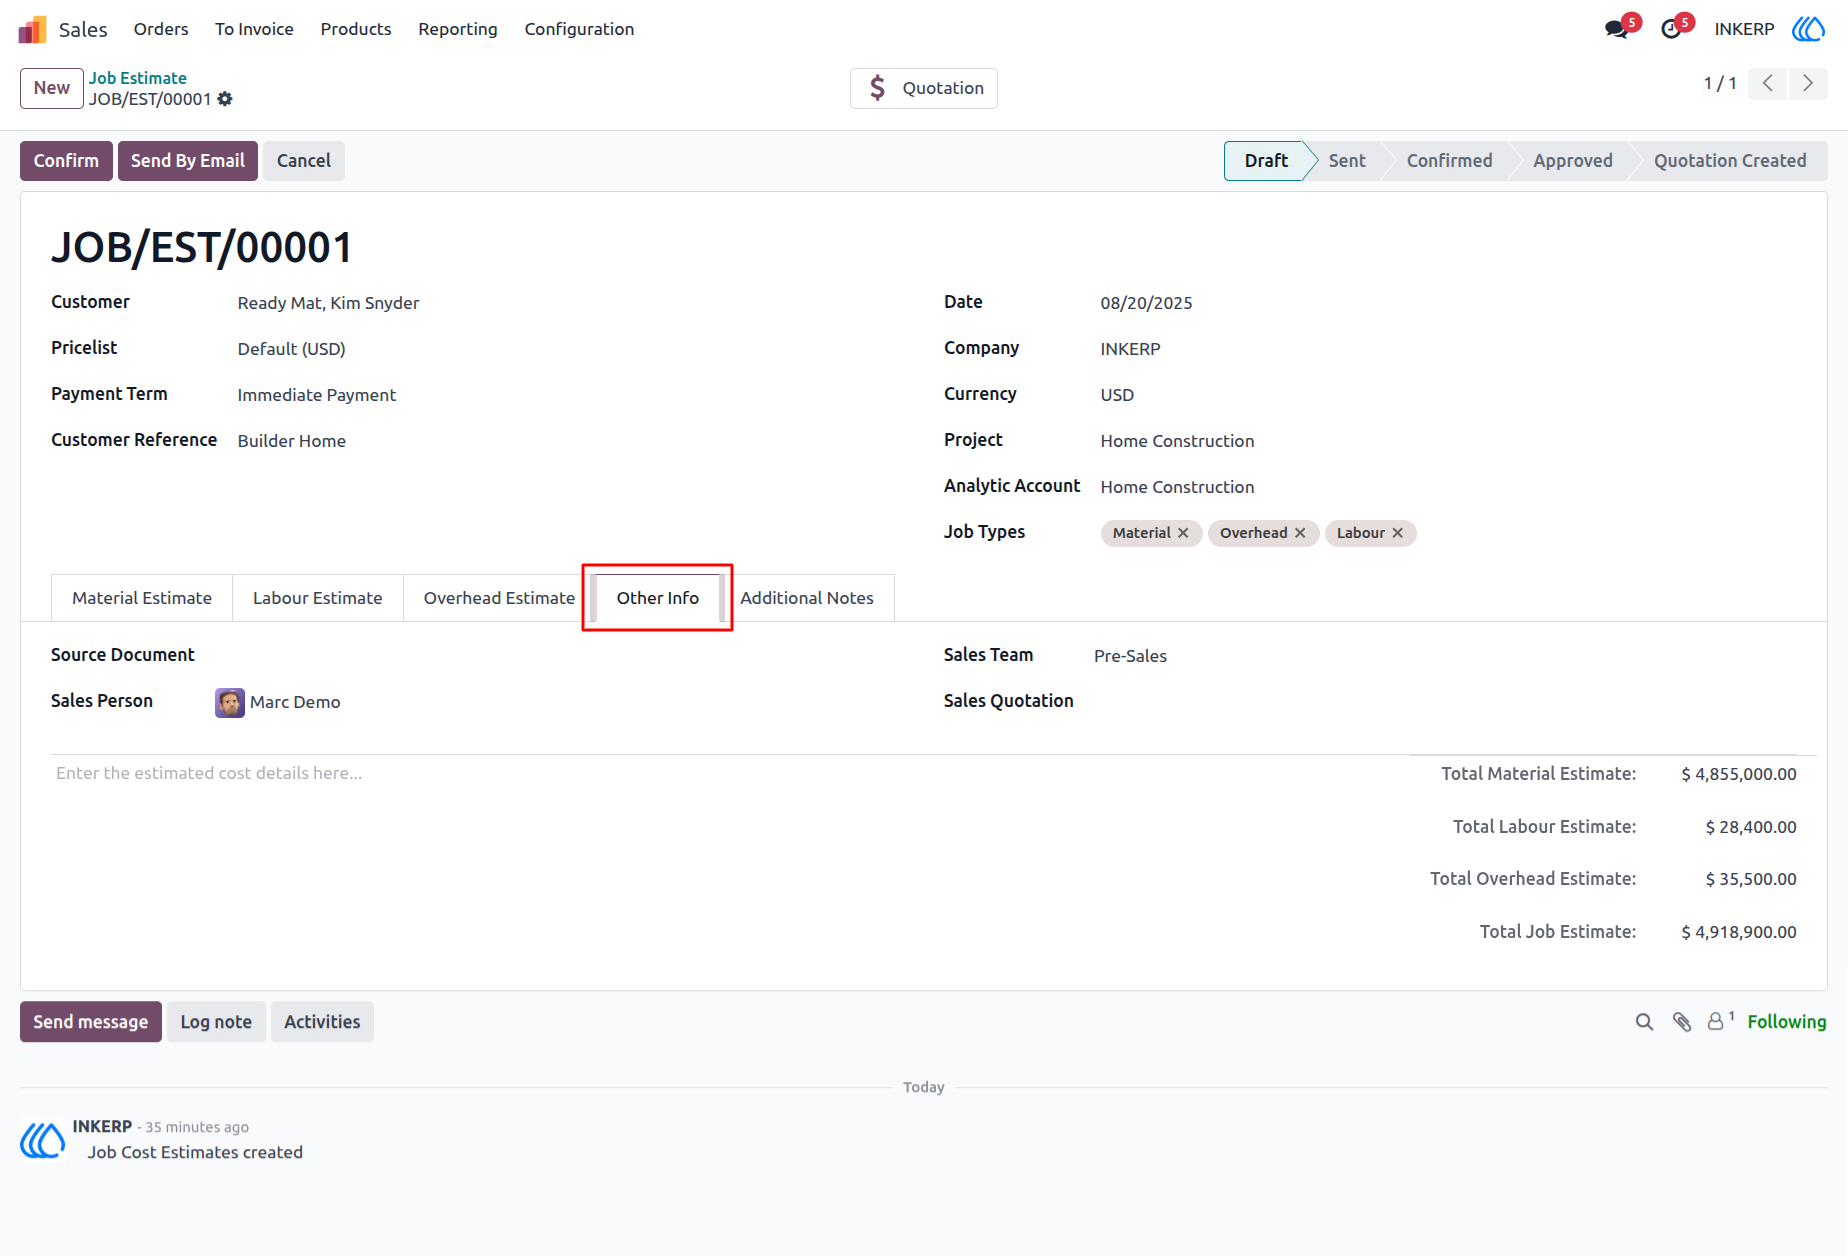The width and height of the screenshot is (1848, 1257).
Task: Open the activities clock icon
Action: [1671, 29]
